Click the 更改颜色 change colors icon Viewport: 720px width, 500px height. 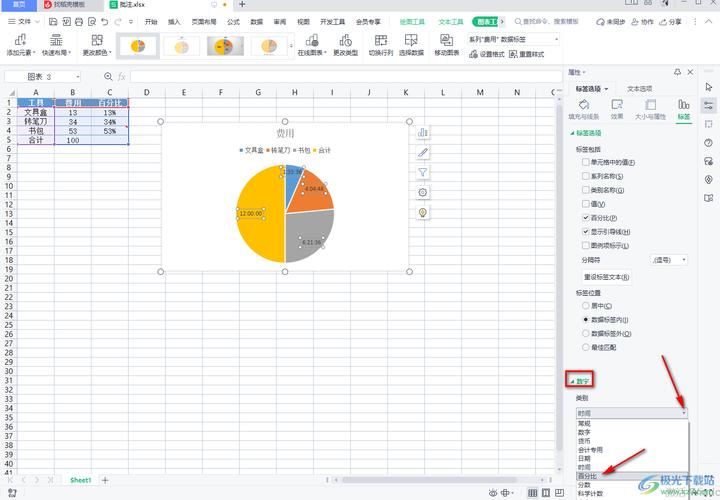click(x=97, y=40)
